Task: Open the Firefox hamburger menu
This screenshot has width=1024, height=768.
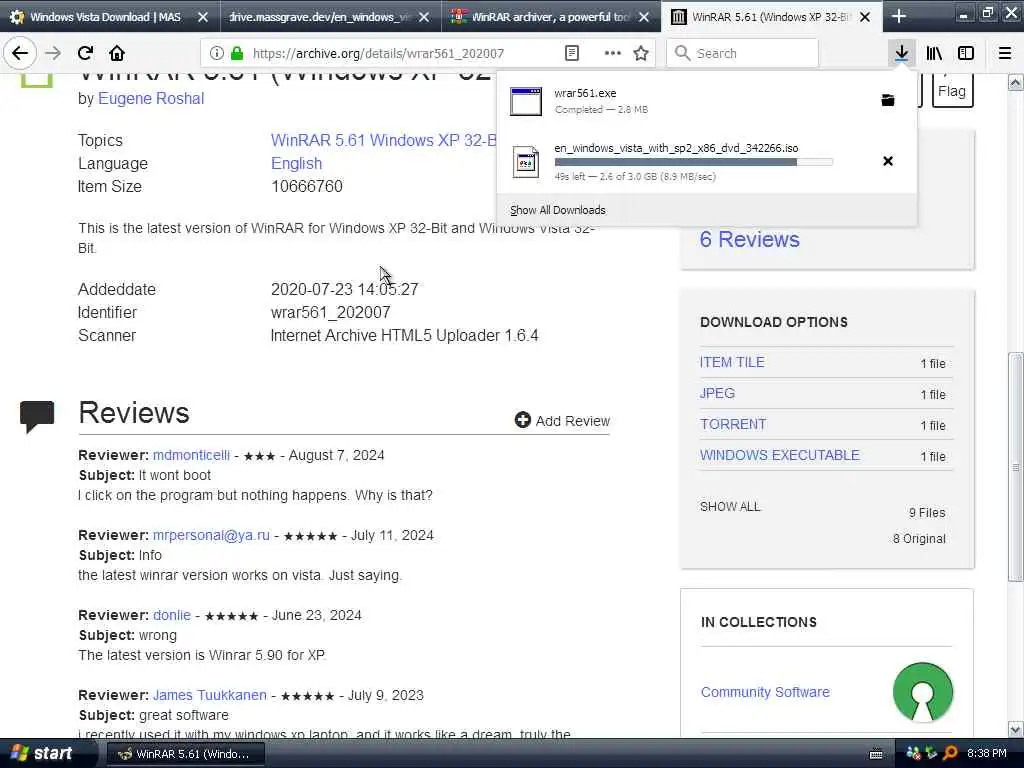Action: pos(1005,53)
